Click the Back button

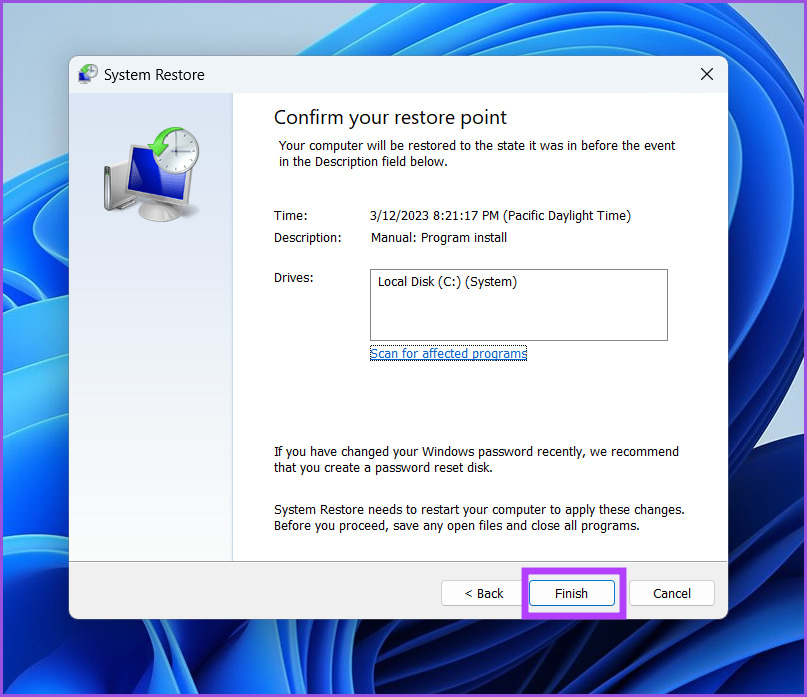[x=483, y=593]
